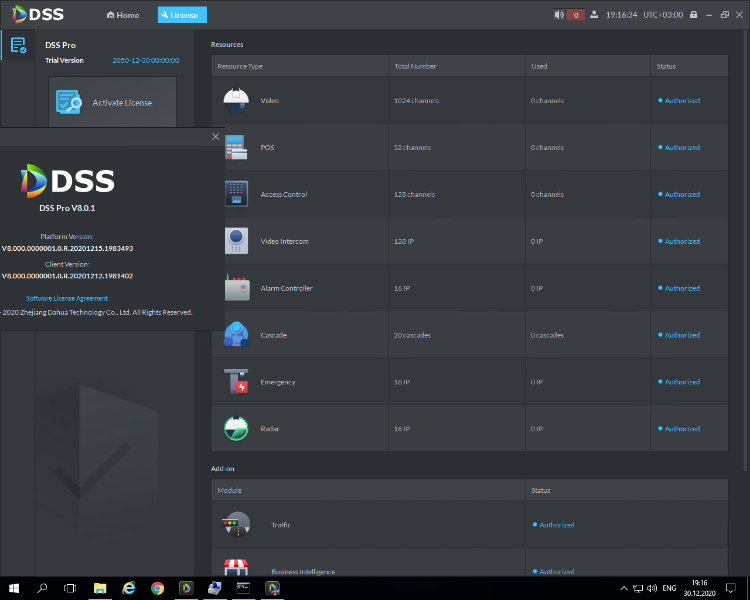Click the client version number text
Image resolution: width=750 pixels, height=600 pixels.
click(x=67, y=276)
